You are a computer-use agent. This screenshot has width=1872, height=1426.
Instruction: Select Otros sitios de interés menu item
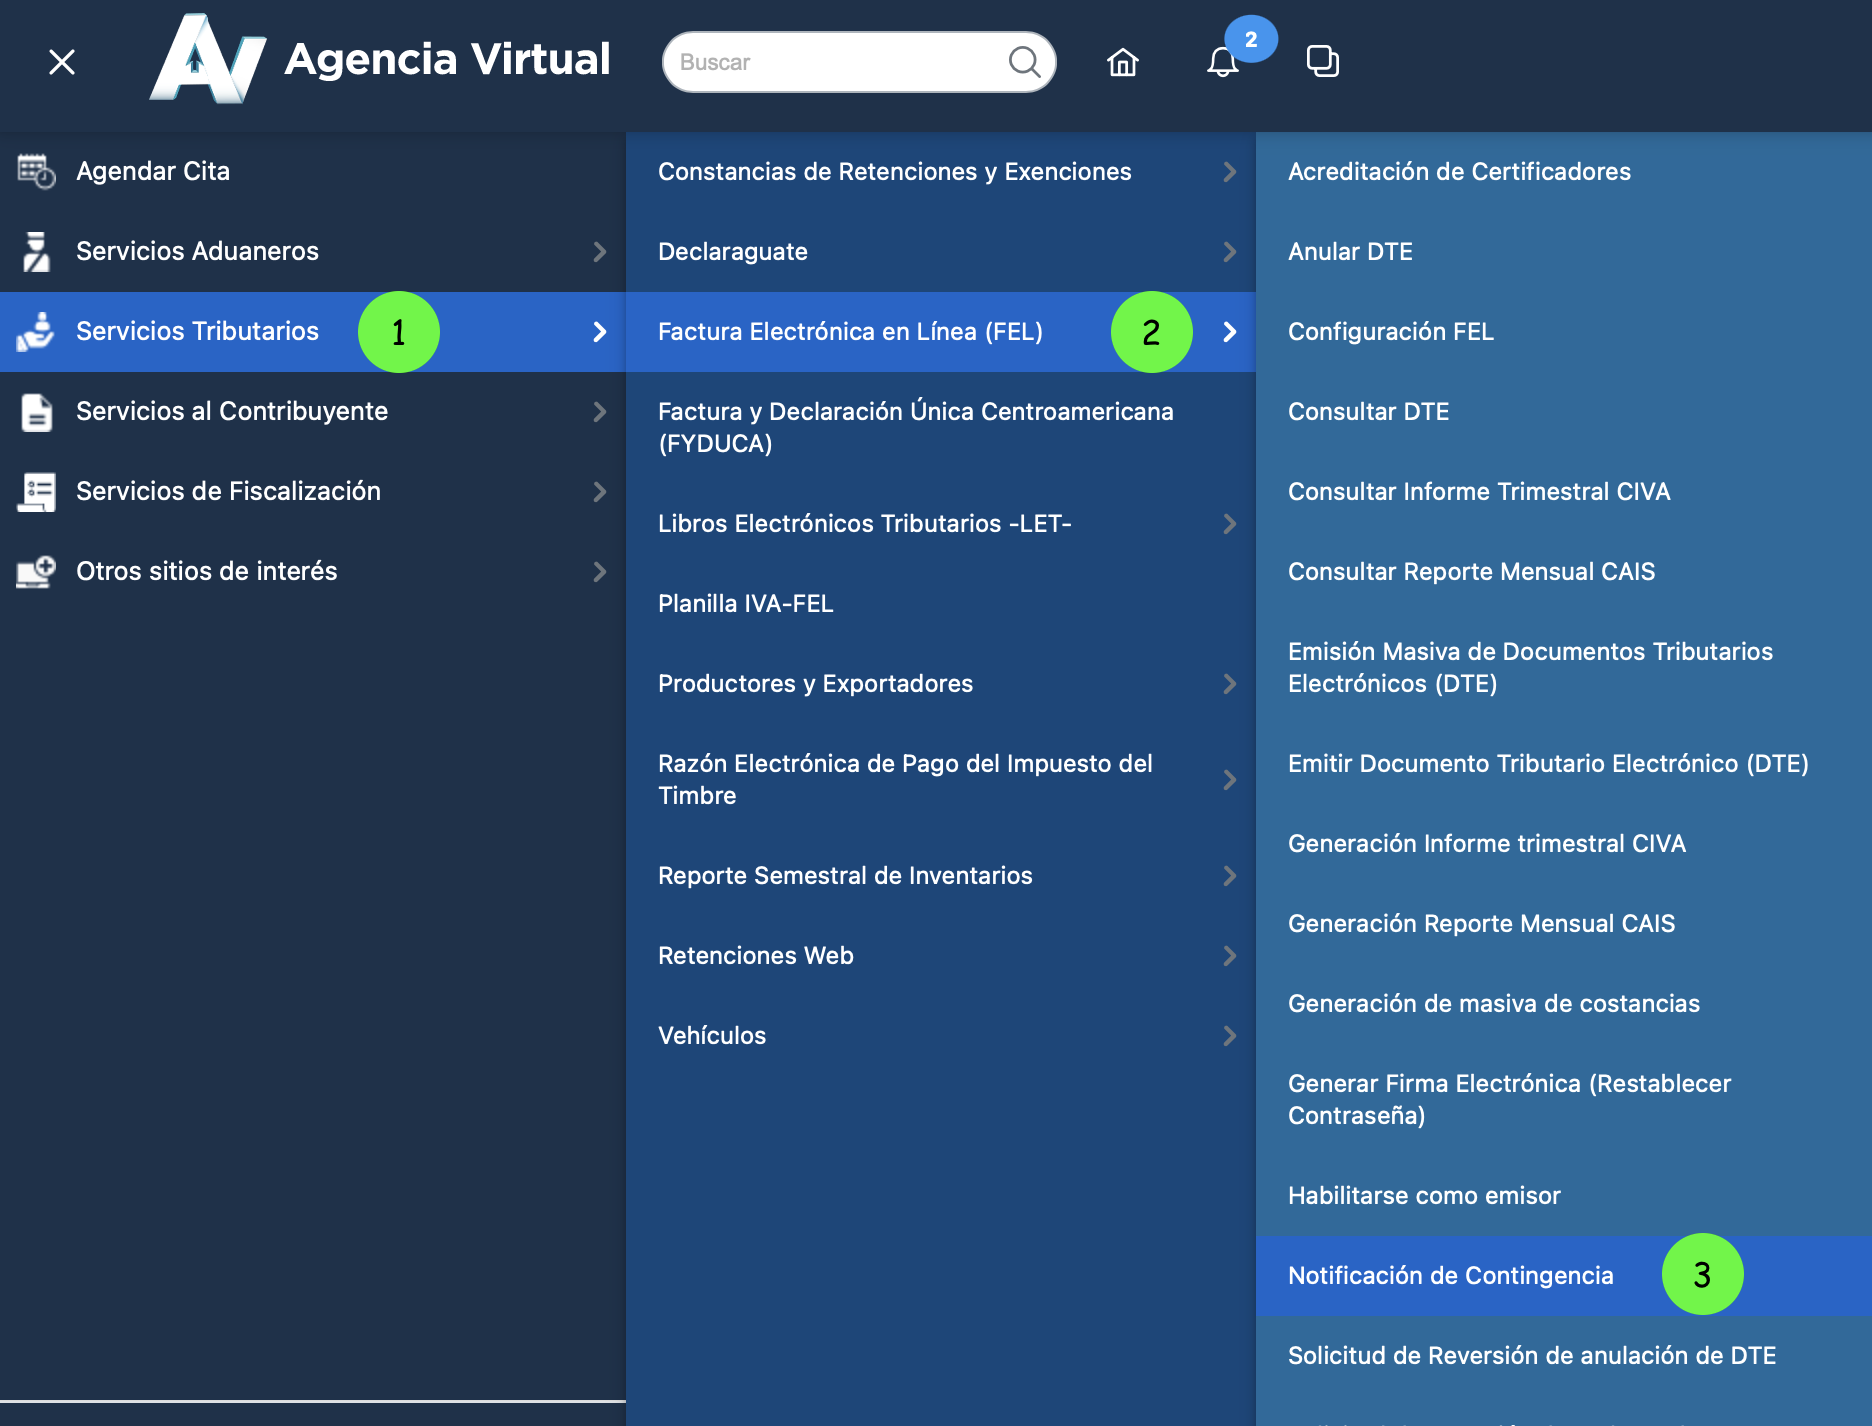313,571
